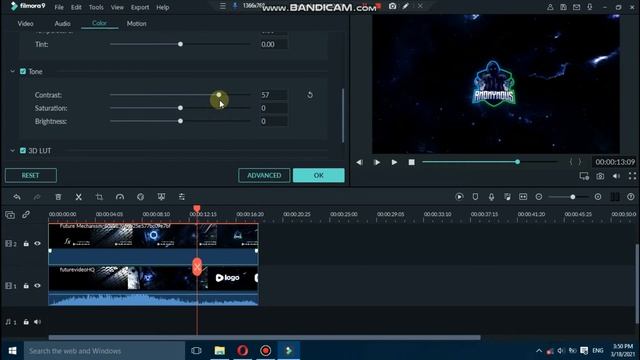640x360 pixels.
Task: Reset the Contrast value with the circular arrow
Action: (310, 95)
